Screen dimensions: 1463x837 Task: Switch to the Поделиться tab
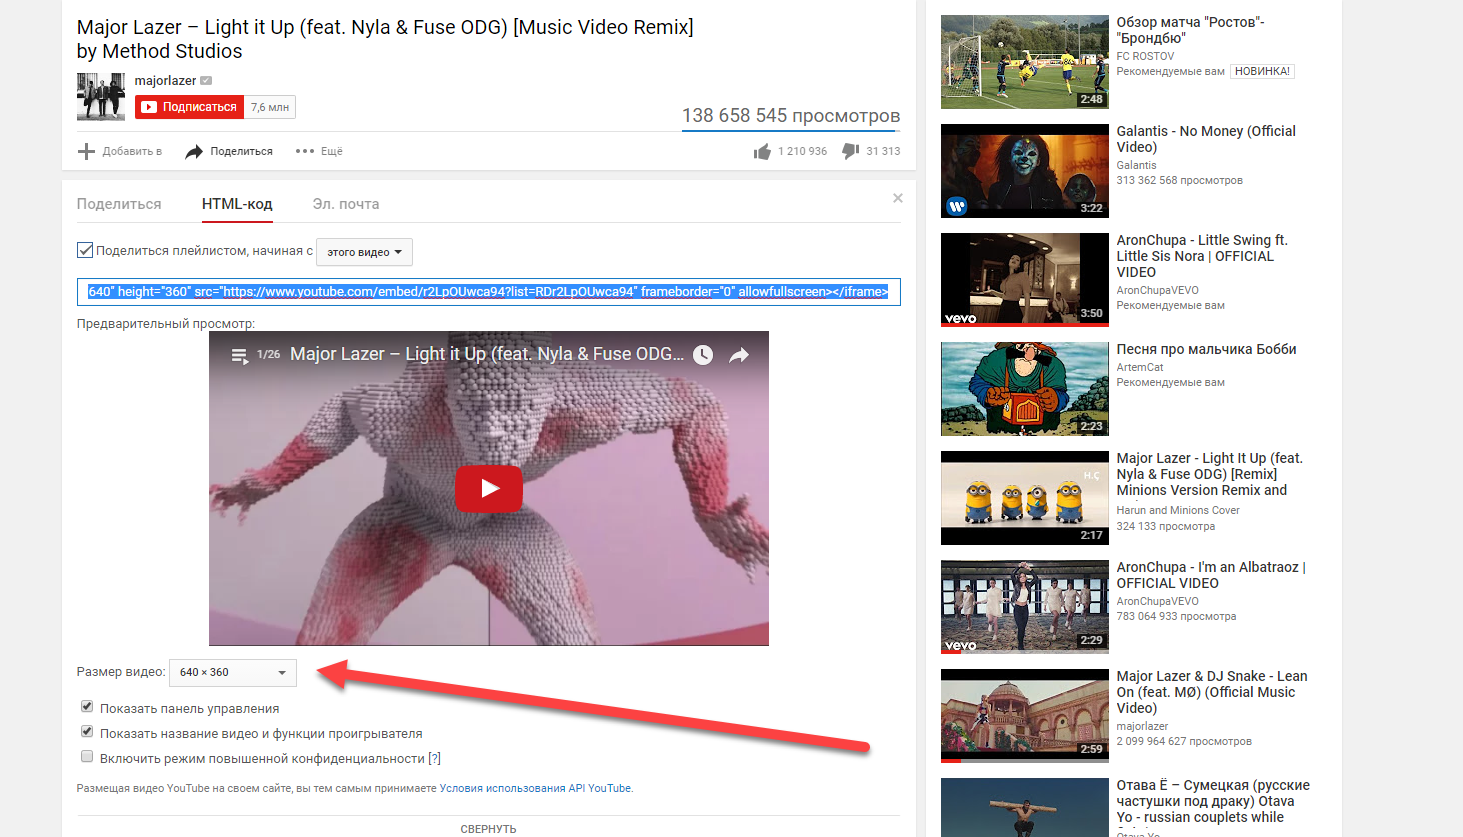(x=119, y=204)
